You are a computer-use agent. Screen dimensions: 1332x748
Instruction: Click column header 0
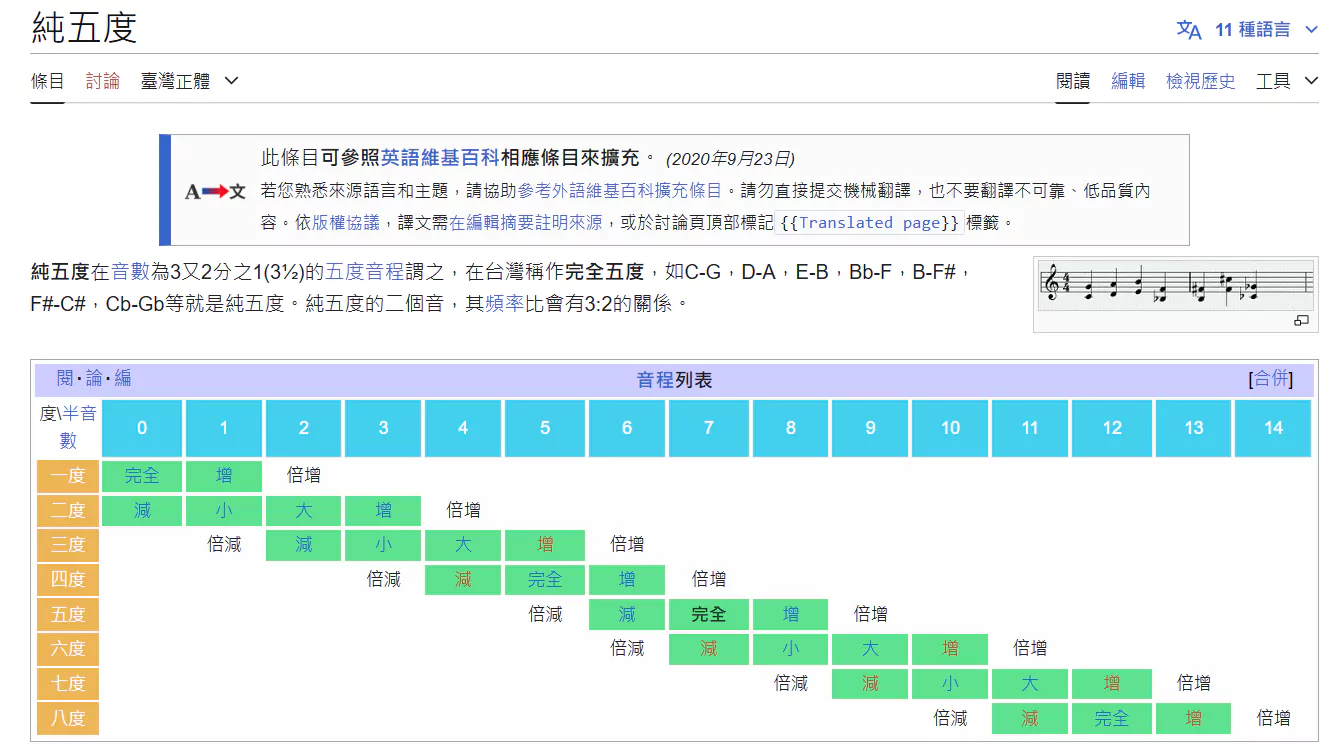point(142,428)
